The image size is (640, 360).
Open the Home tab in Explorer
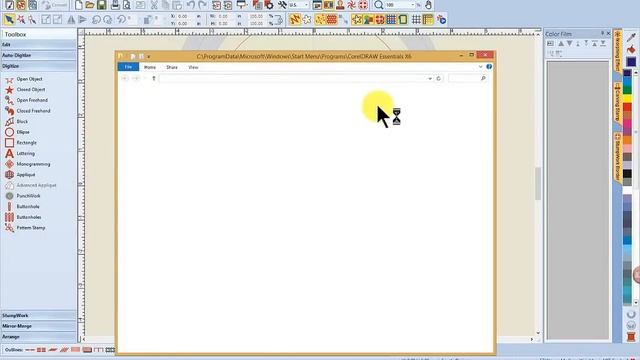pos(150,67)
